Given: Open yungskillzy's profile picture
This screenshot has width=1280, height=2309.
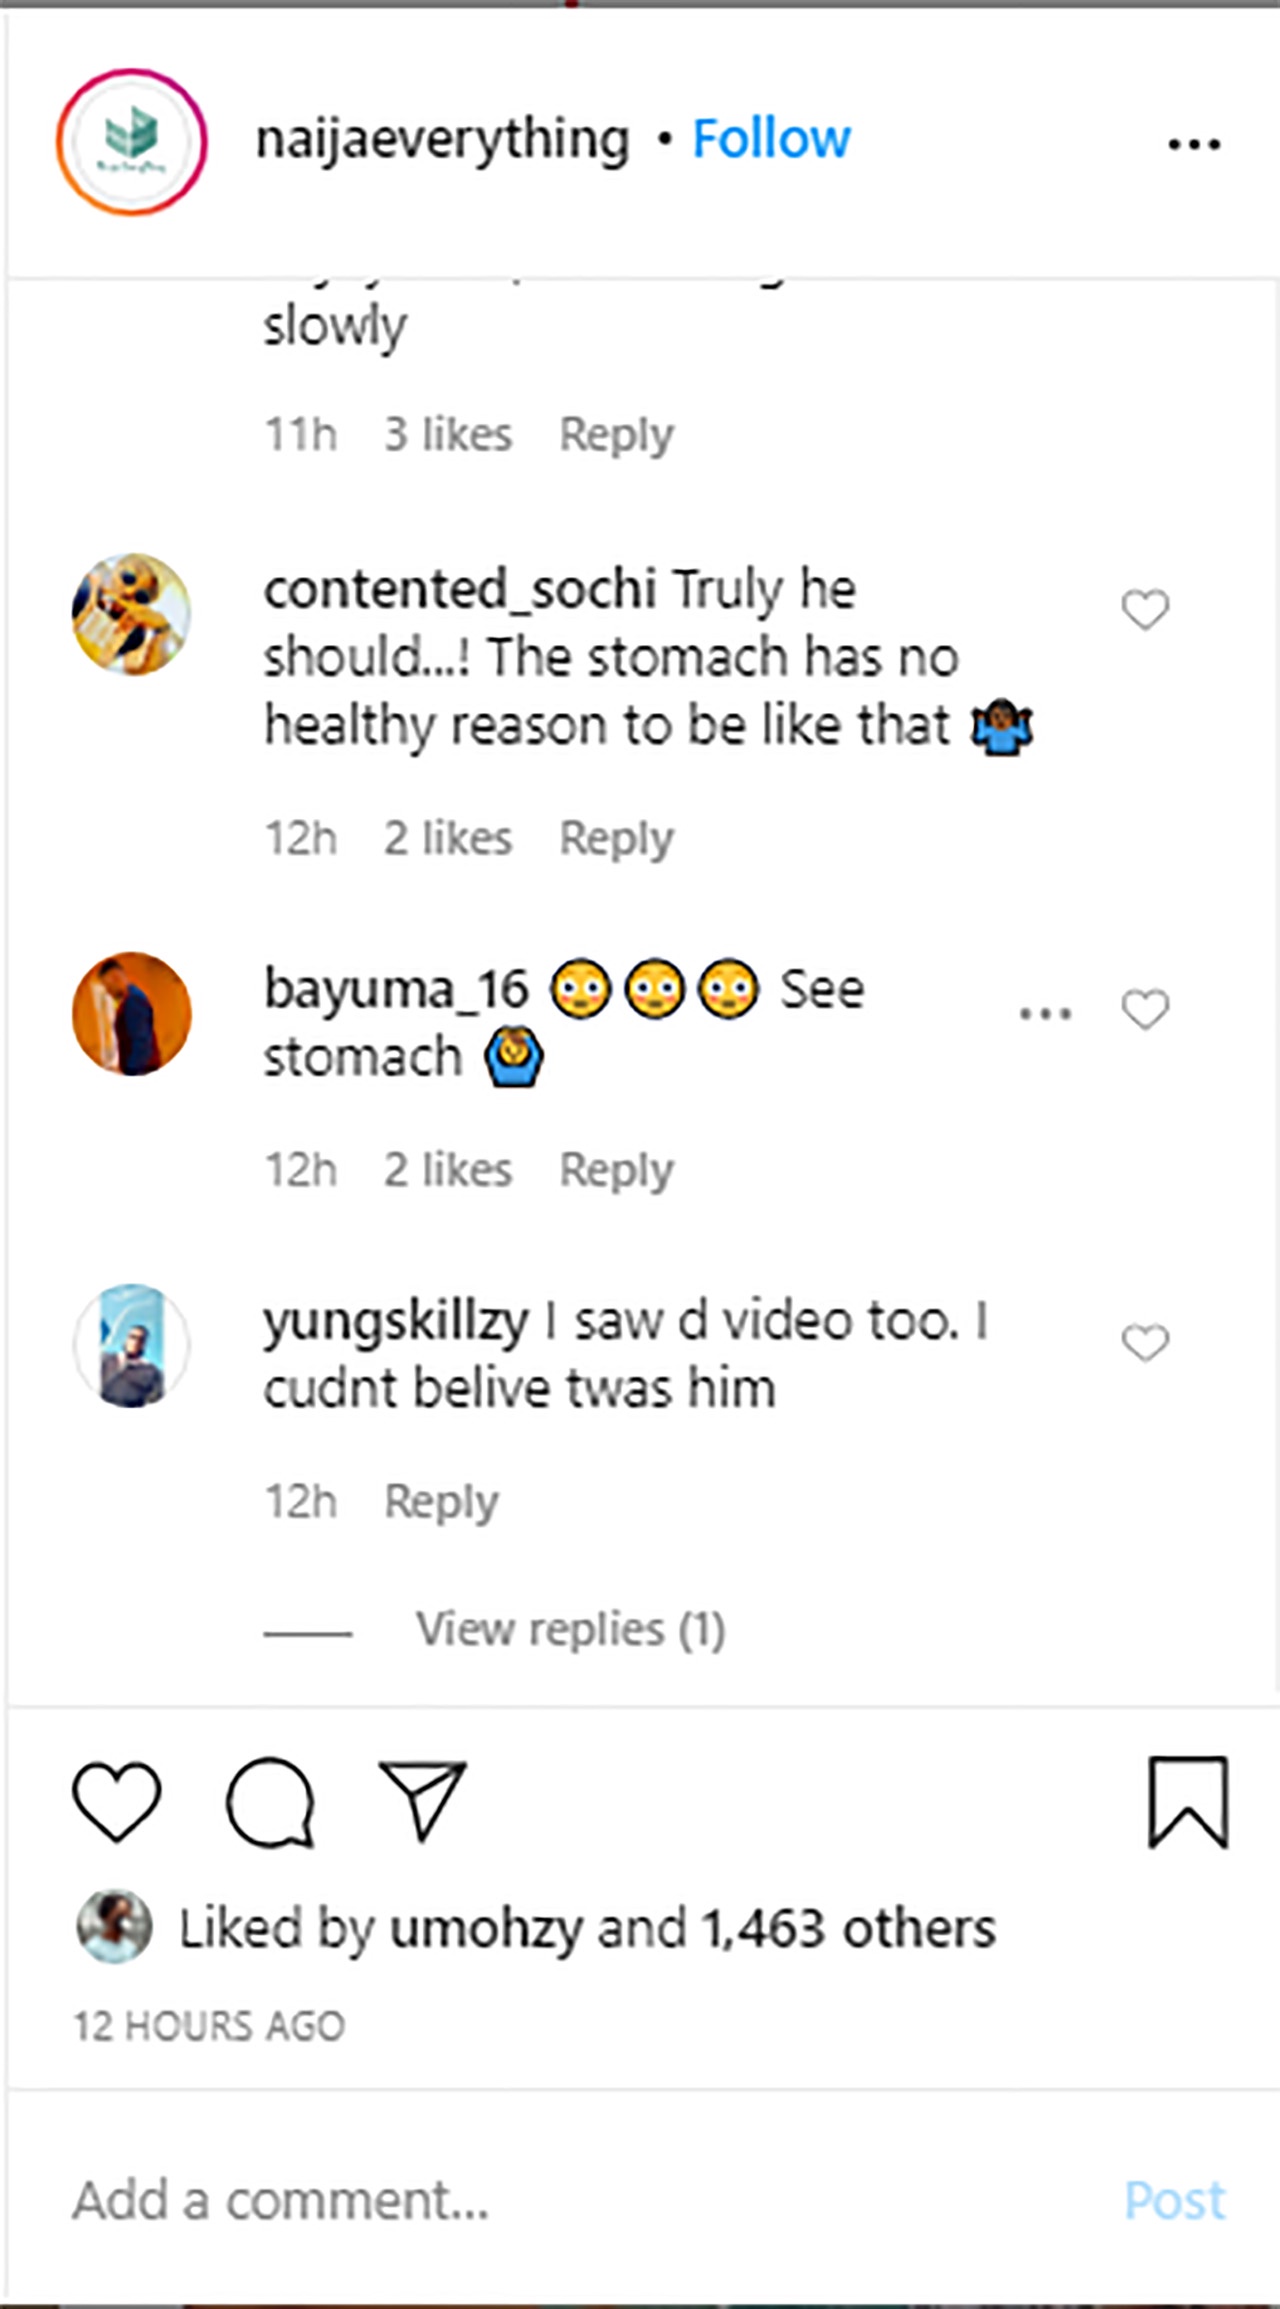Looking at the screenshot, I should pos(131,1346).
